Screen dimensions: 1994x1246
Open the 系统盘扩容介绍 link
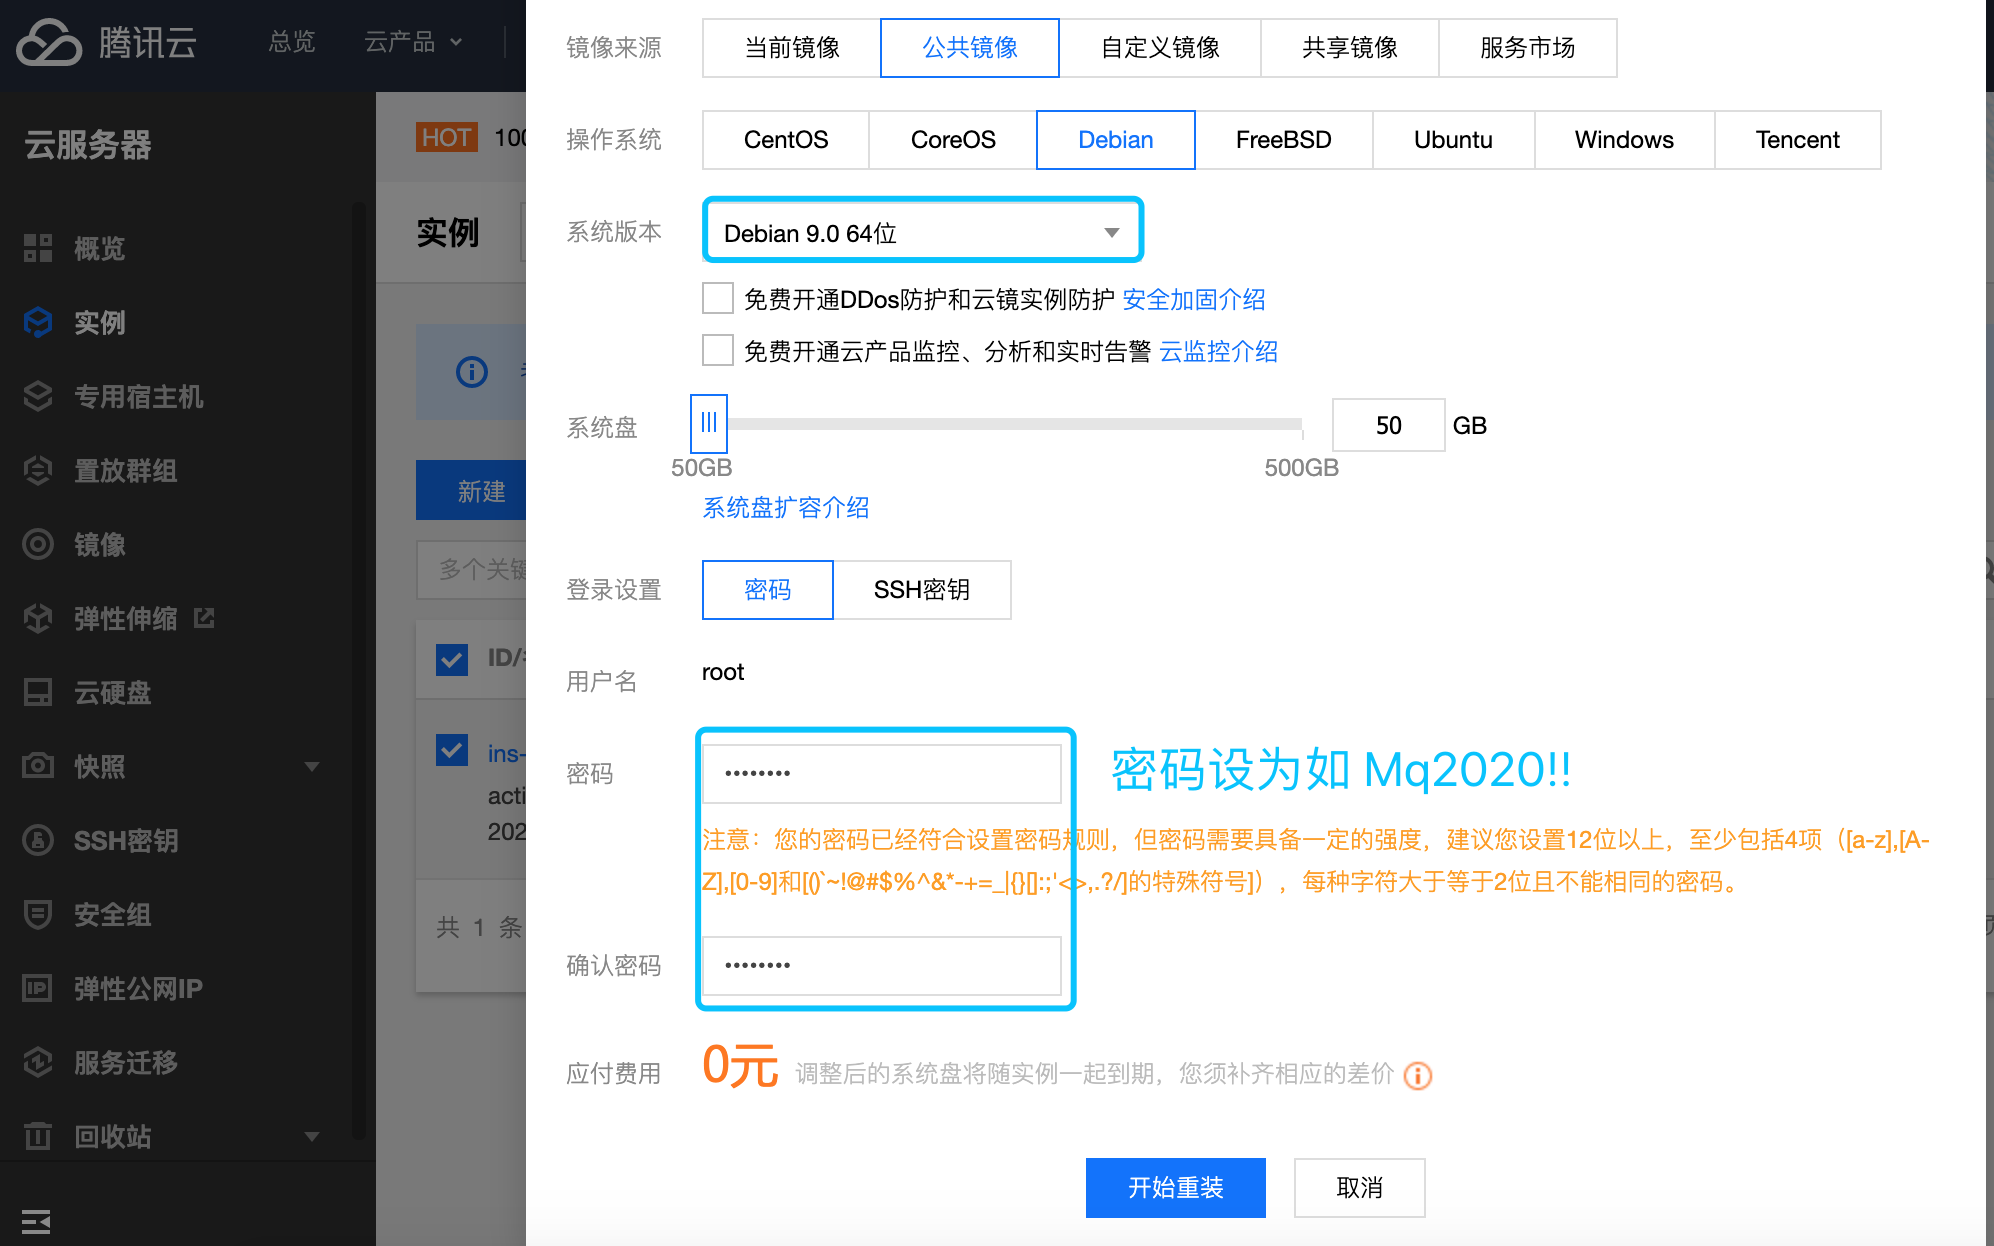[x=785, y=508]
